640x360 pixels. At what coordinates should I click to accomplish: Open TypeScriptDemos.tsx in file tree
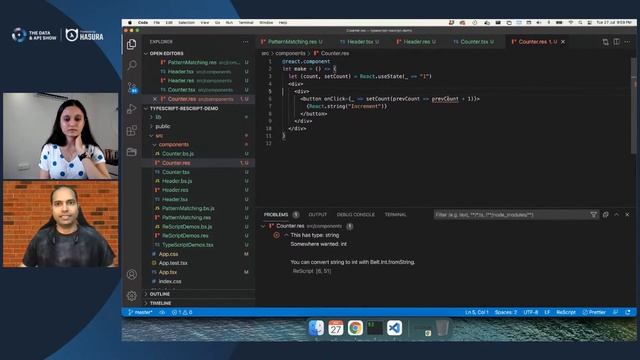[187, 245]
